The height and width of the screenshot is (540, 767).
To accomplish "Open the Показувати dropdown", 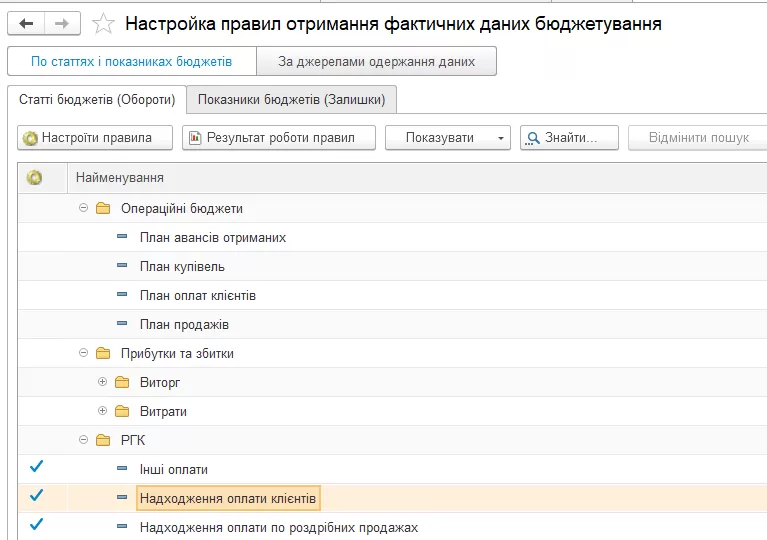I will [x=448, y=138].
